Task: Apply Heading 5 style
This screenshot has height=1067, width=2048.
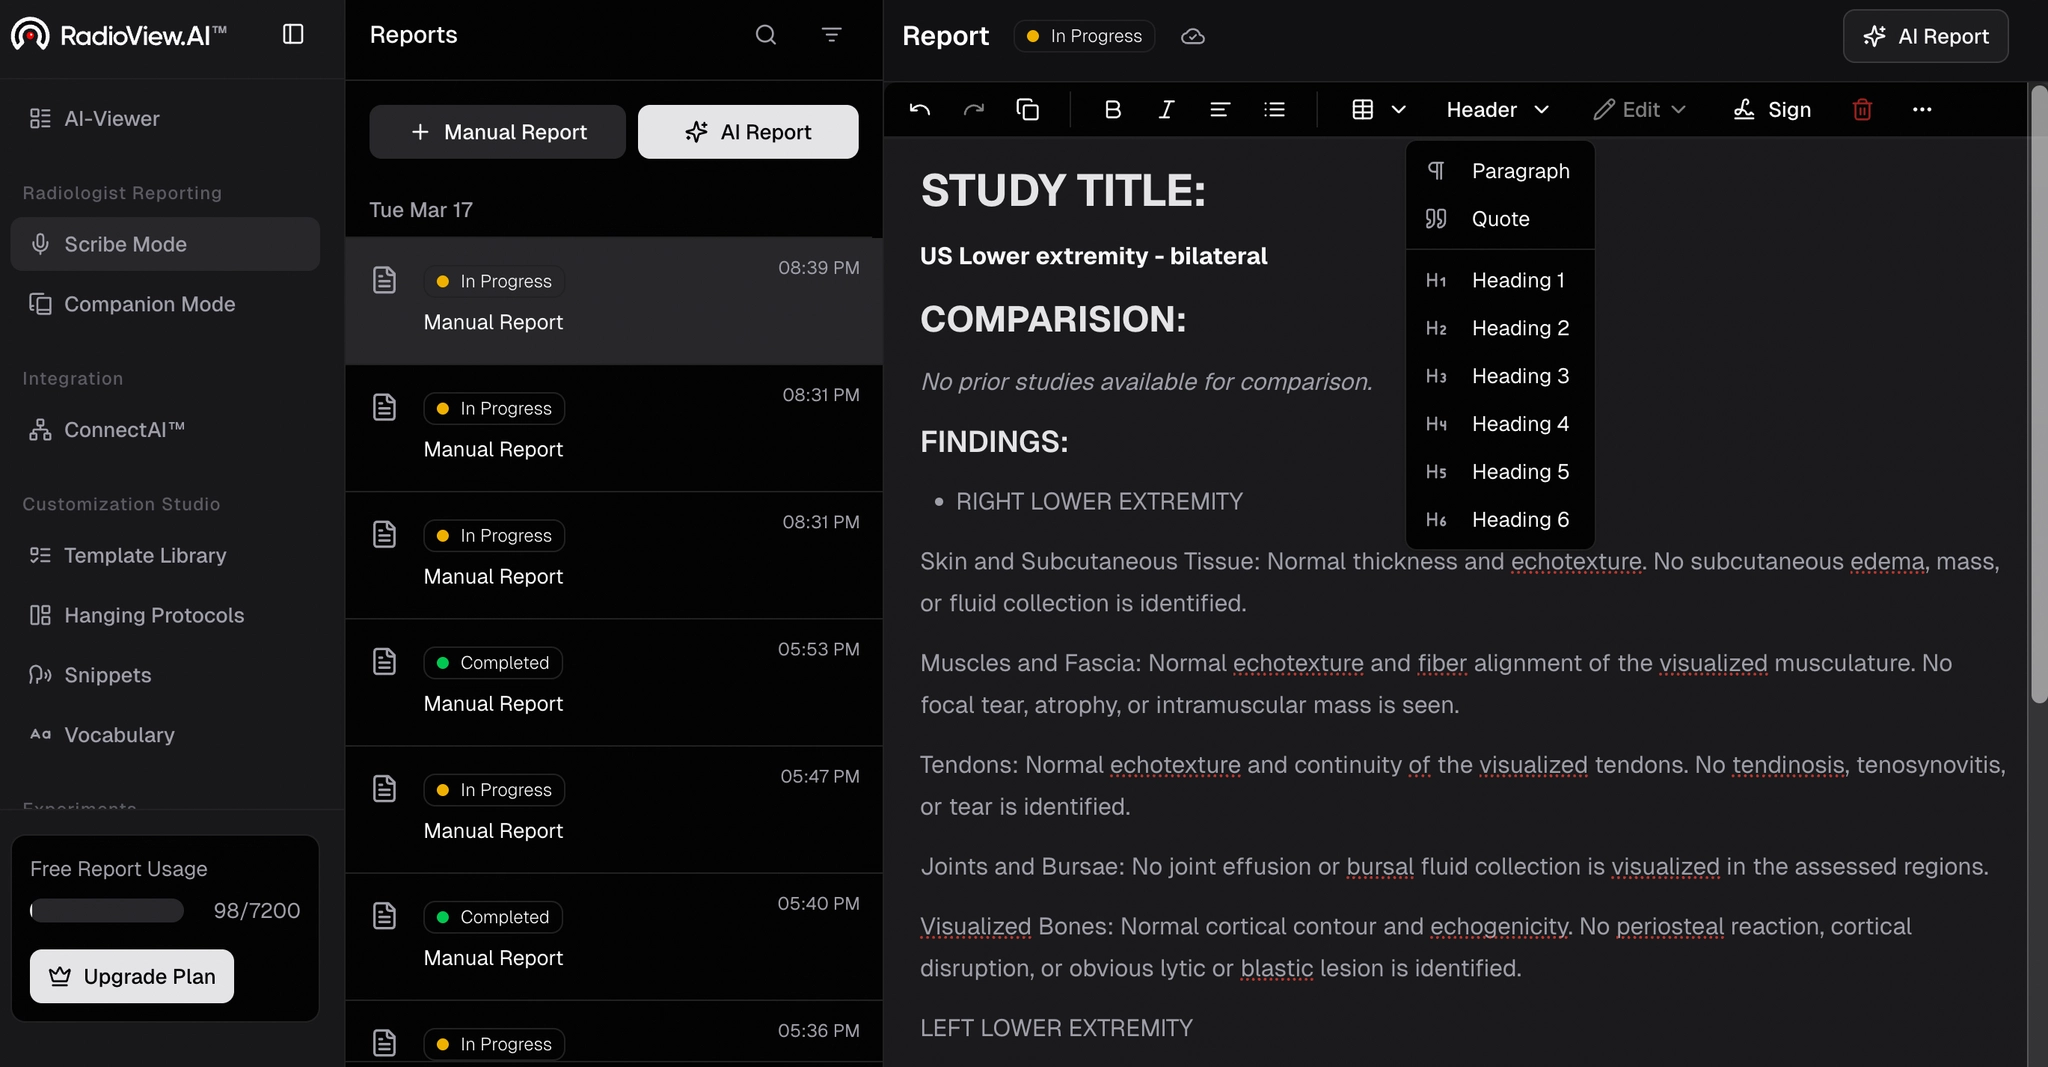Action: coord(1500,472)
